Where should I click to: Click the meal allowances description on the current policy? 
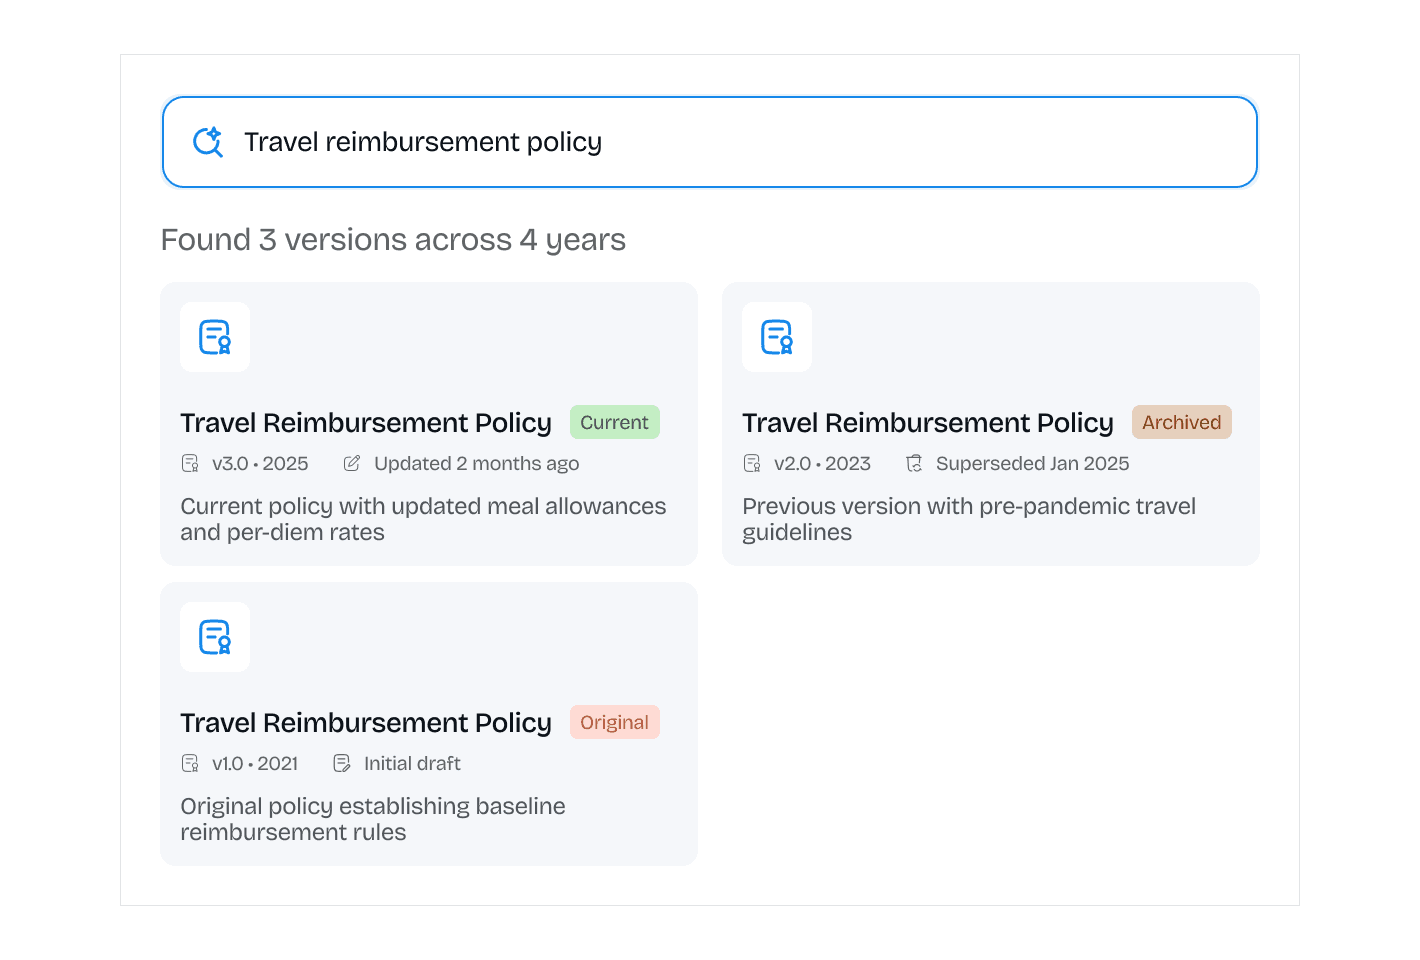(423, 519)
